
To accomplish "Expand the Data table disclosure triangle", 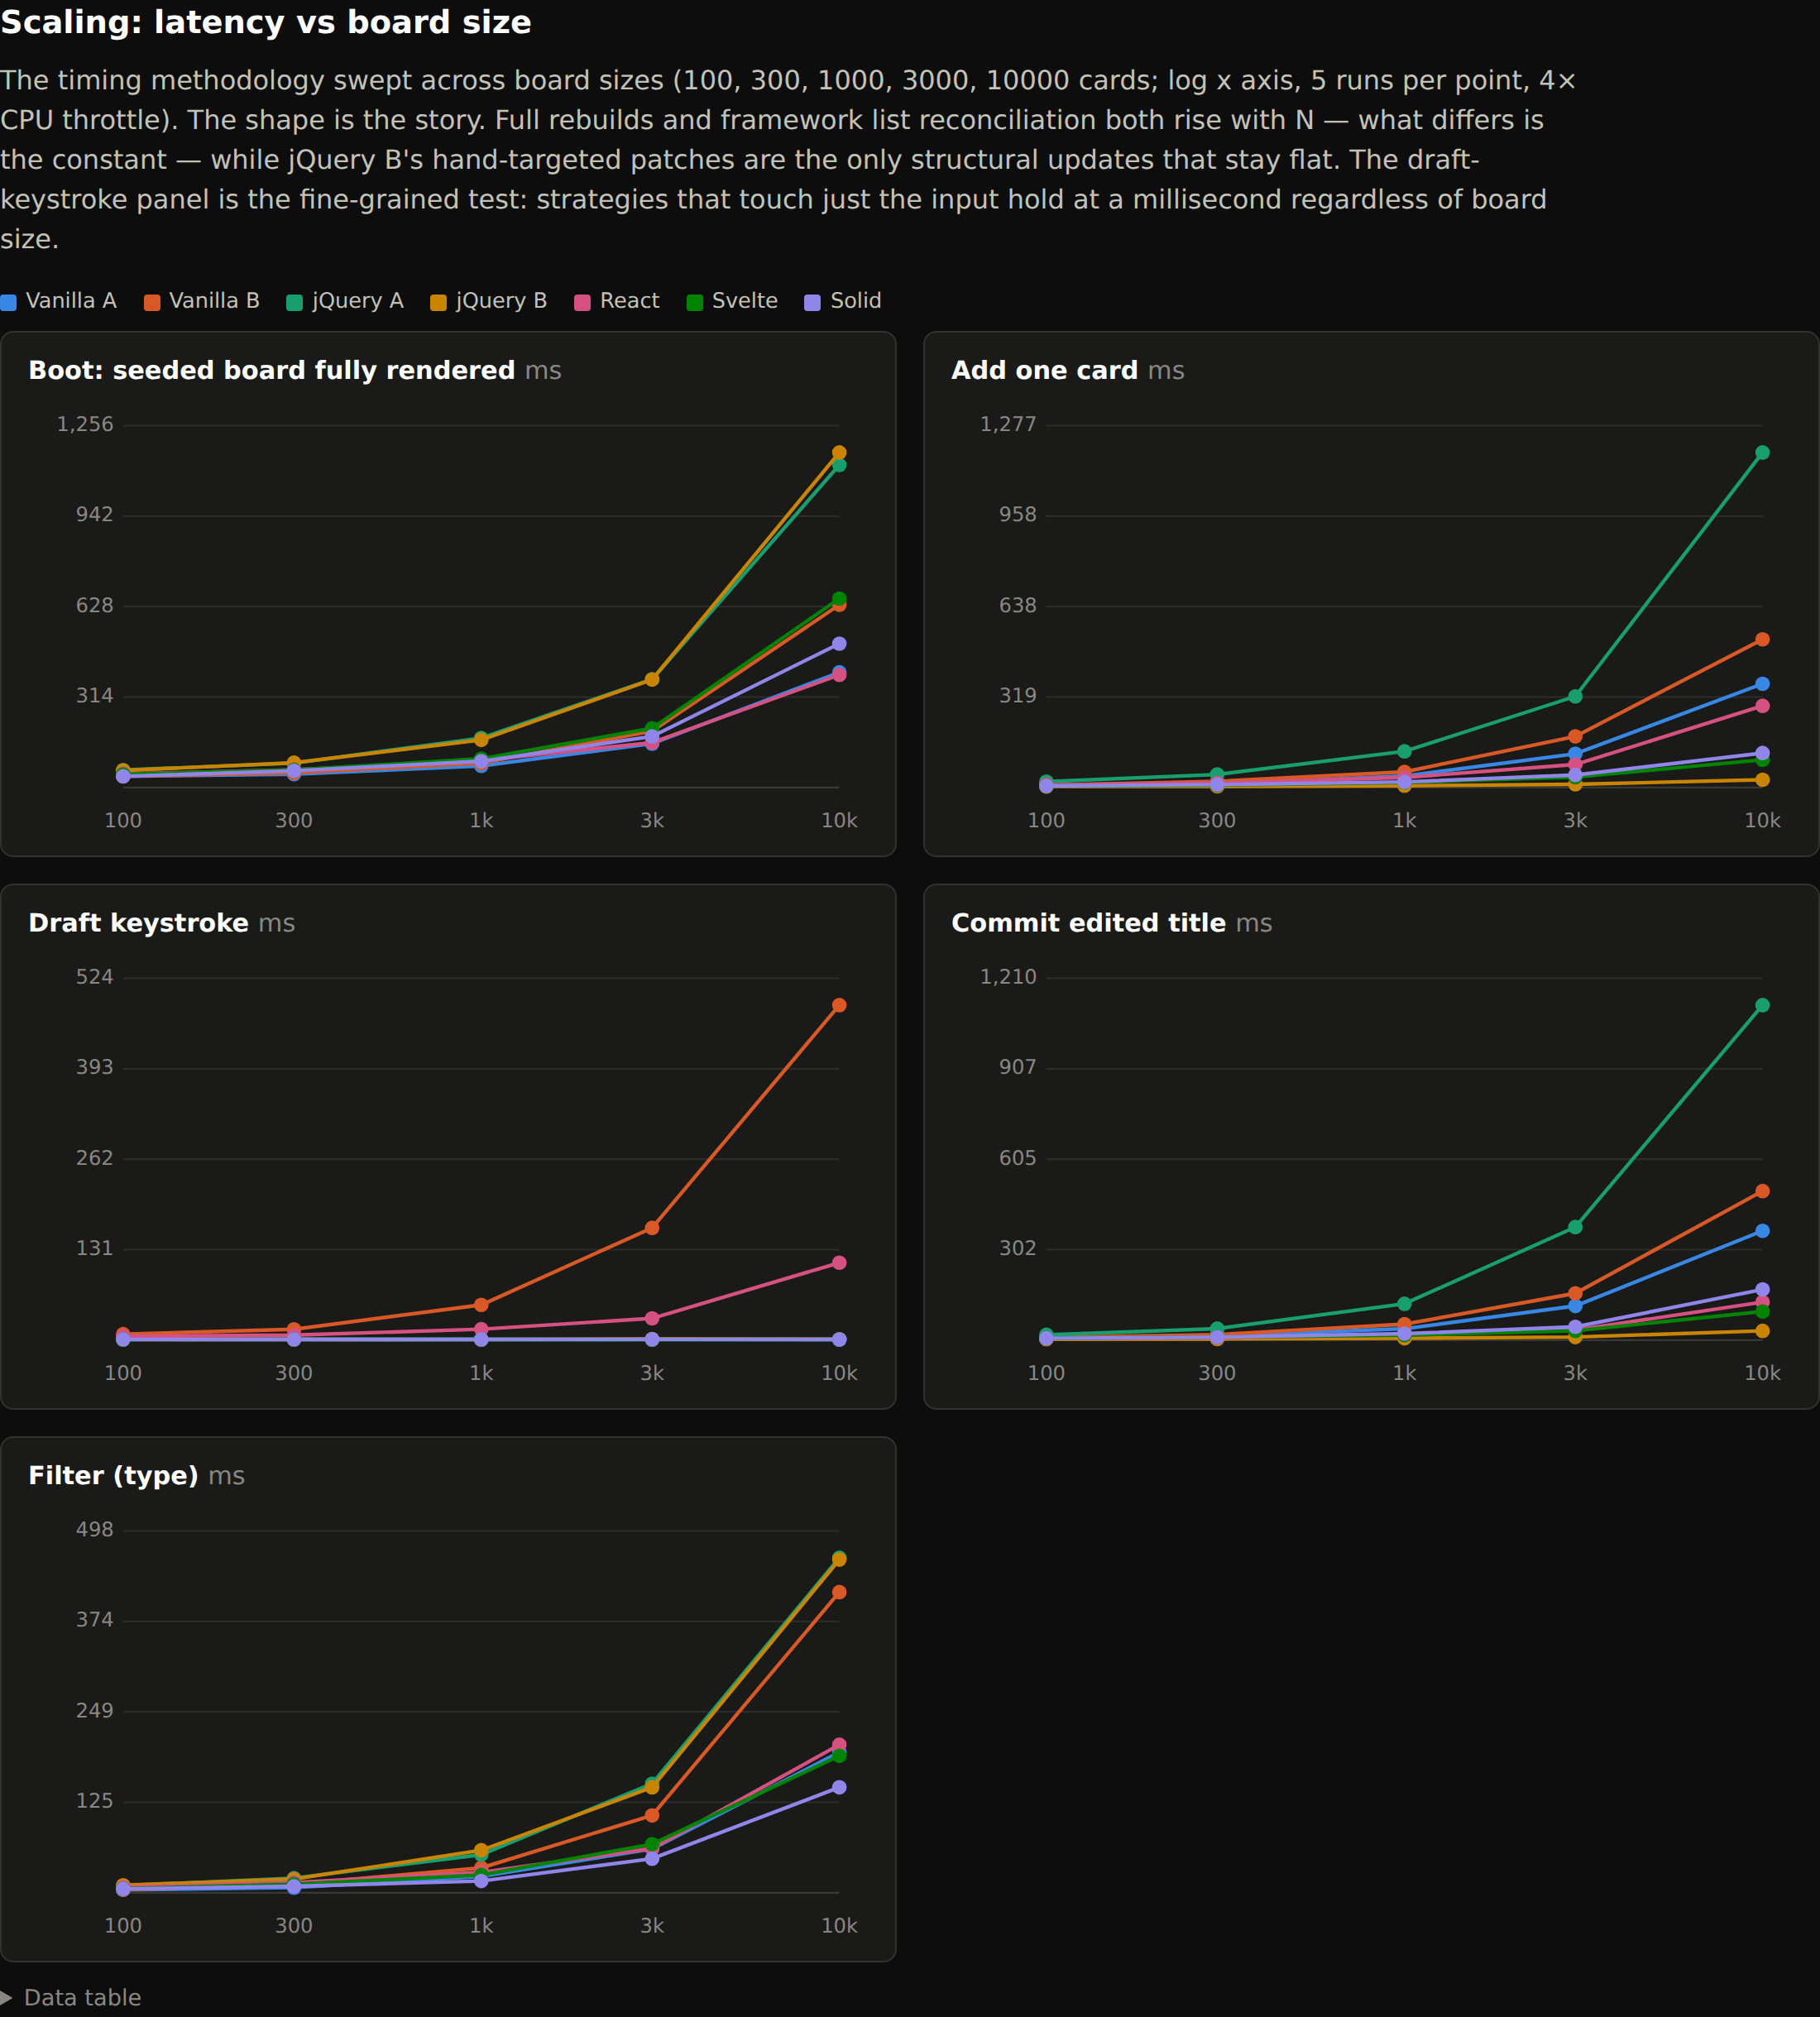I will (x=6, y=1997).
